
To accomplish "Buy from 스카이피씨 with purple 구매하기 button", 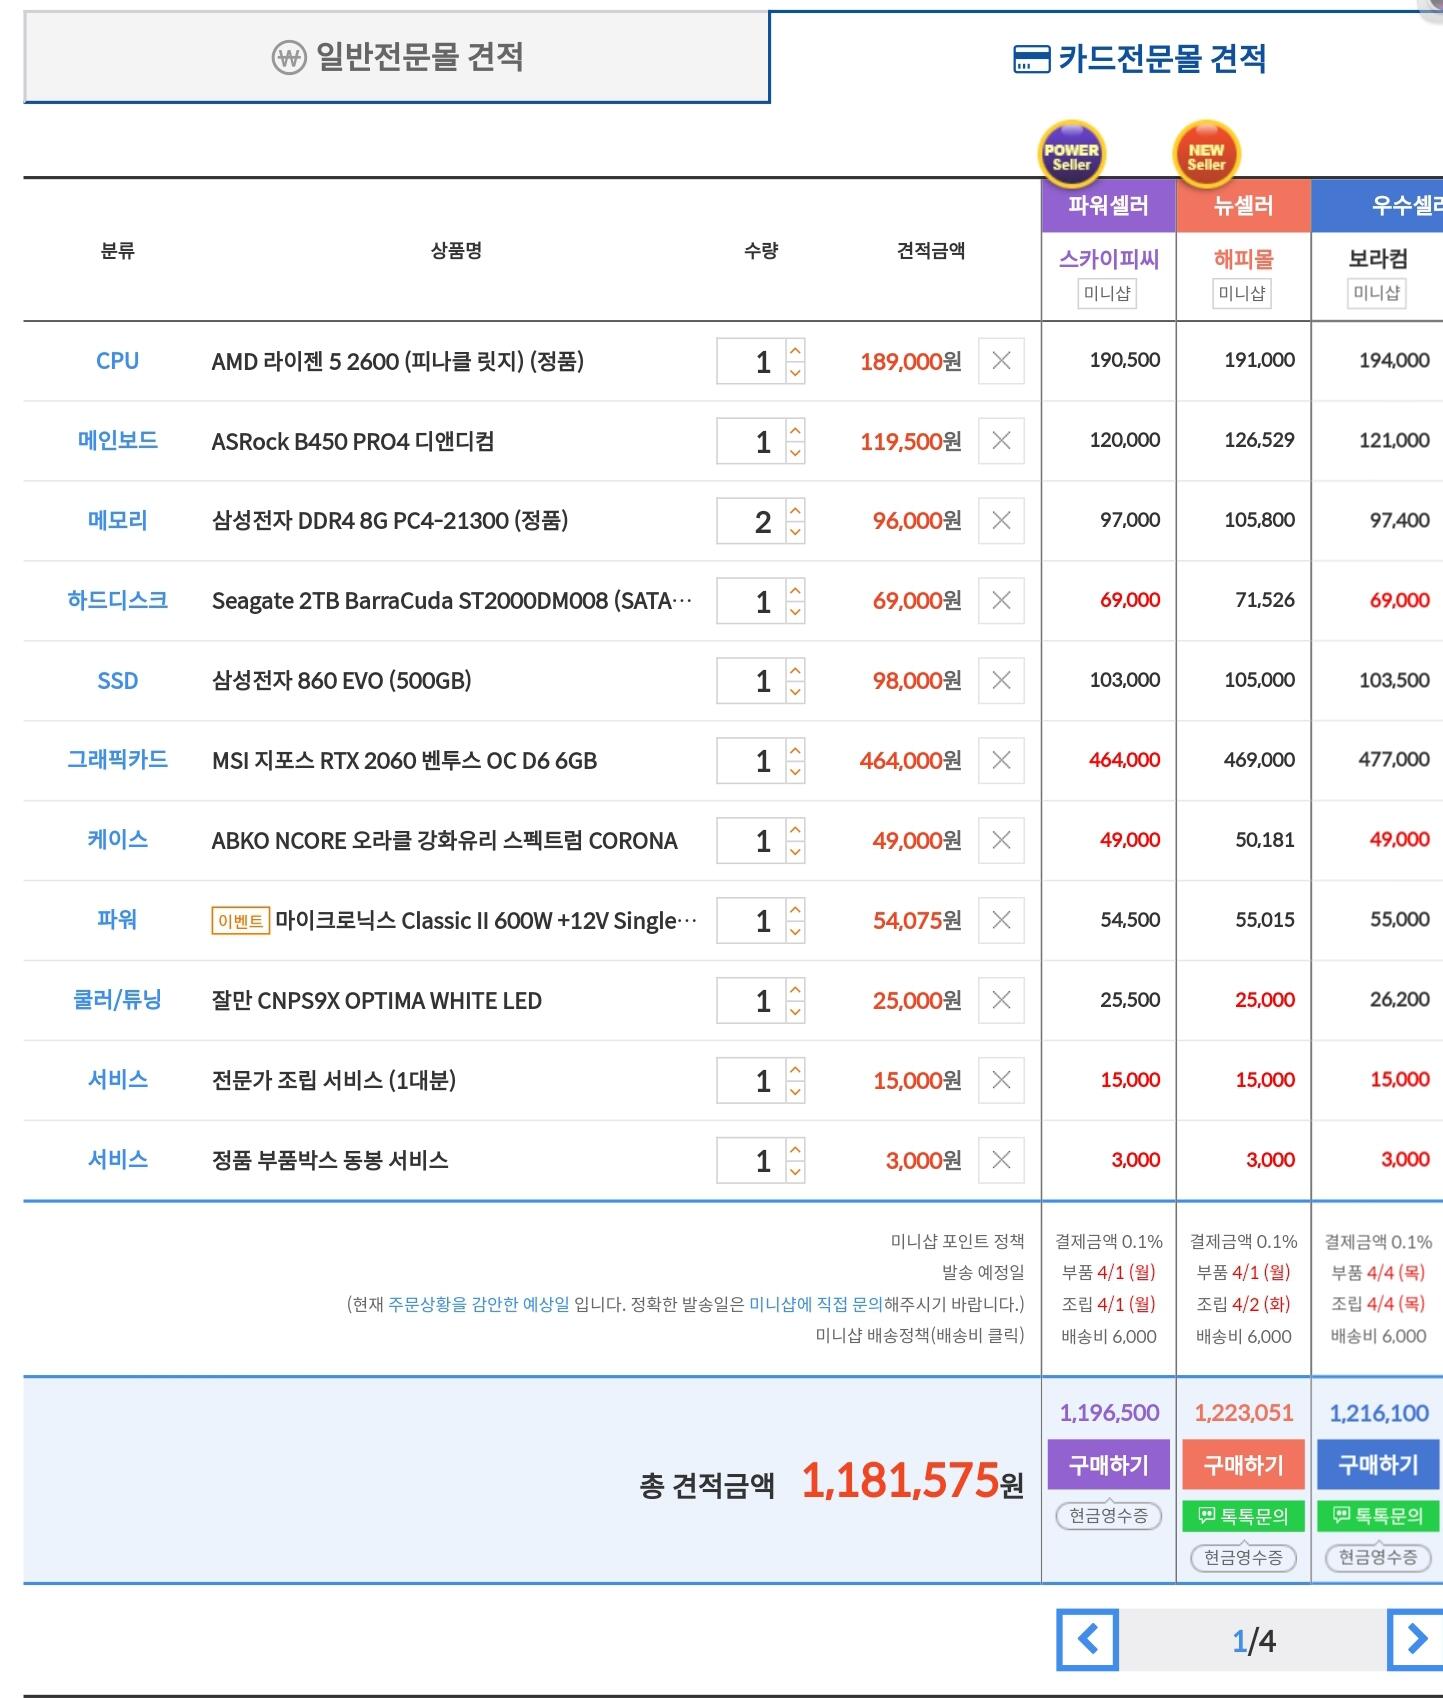I will click(1109, 1465).
